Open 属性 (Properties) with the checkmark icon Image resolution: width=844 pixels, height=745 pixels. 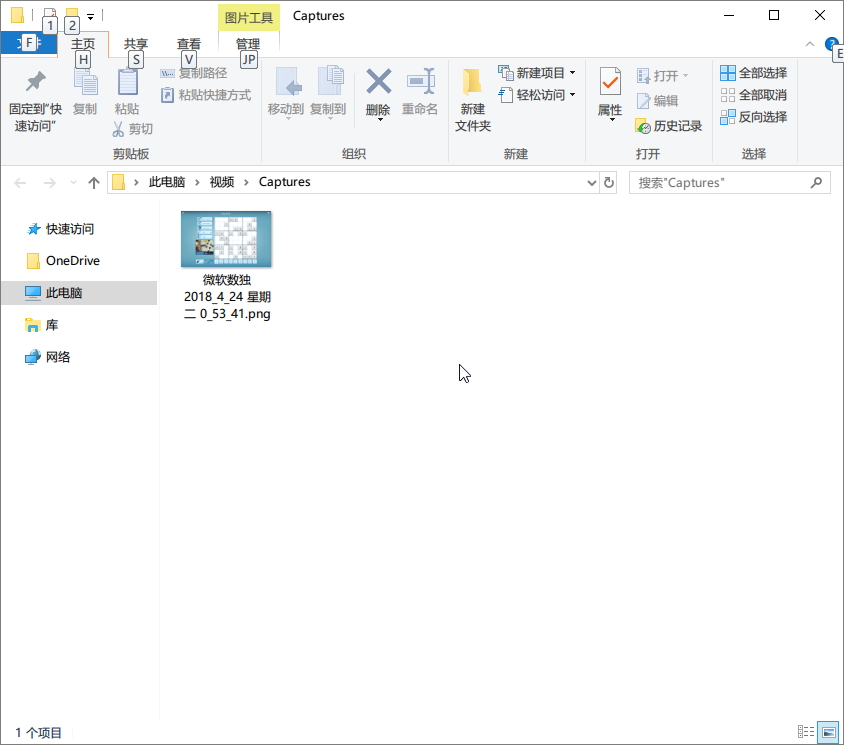pos(610,82)
